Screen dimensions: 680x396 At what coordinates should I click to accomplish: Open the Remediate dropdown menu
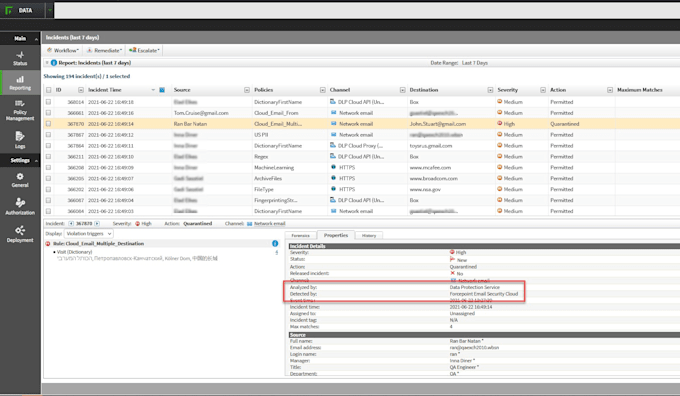pos(104,50)
